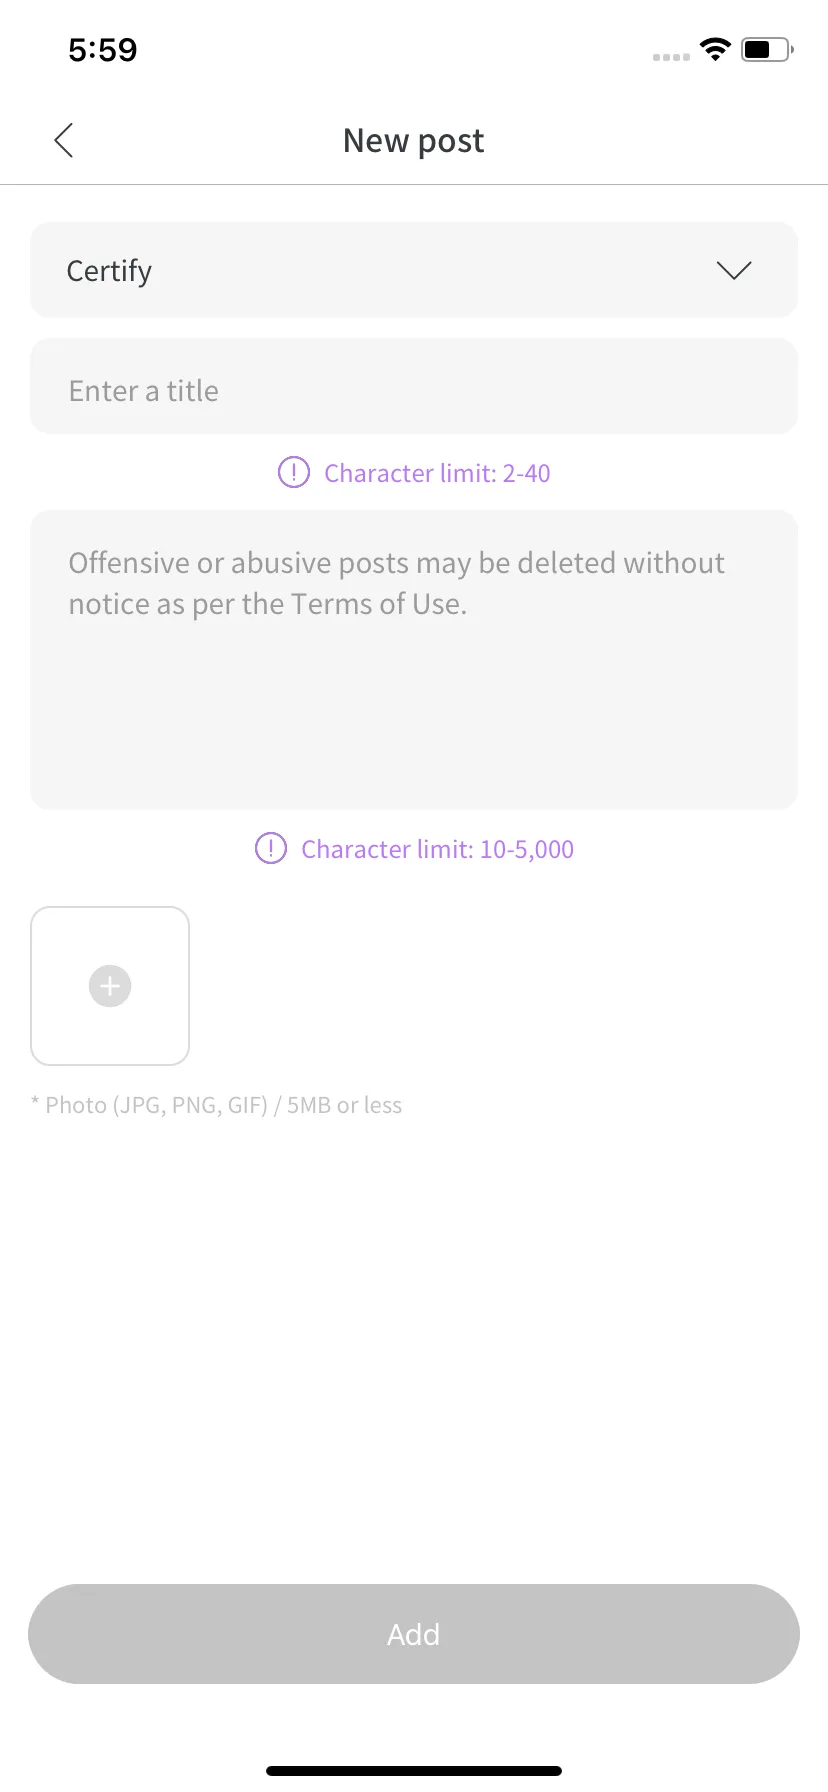This screenshot has height=1792, width=828.
Task: Tap the back arrow icon
Action: click(64, 141)
